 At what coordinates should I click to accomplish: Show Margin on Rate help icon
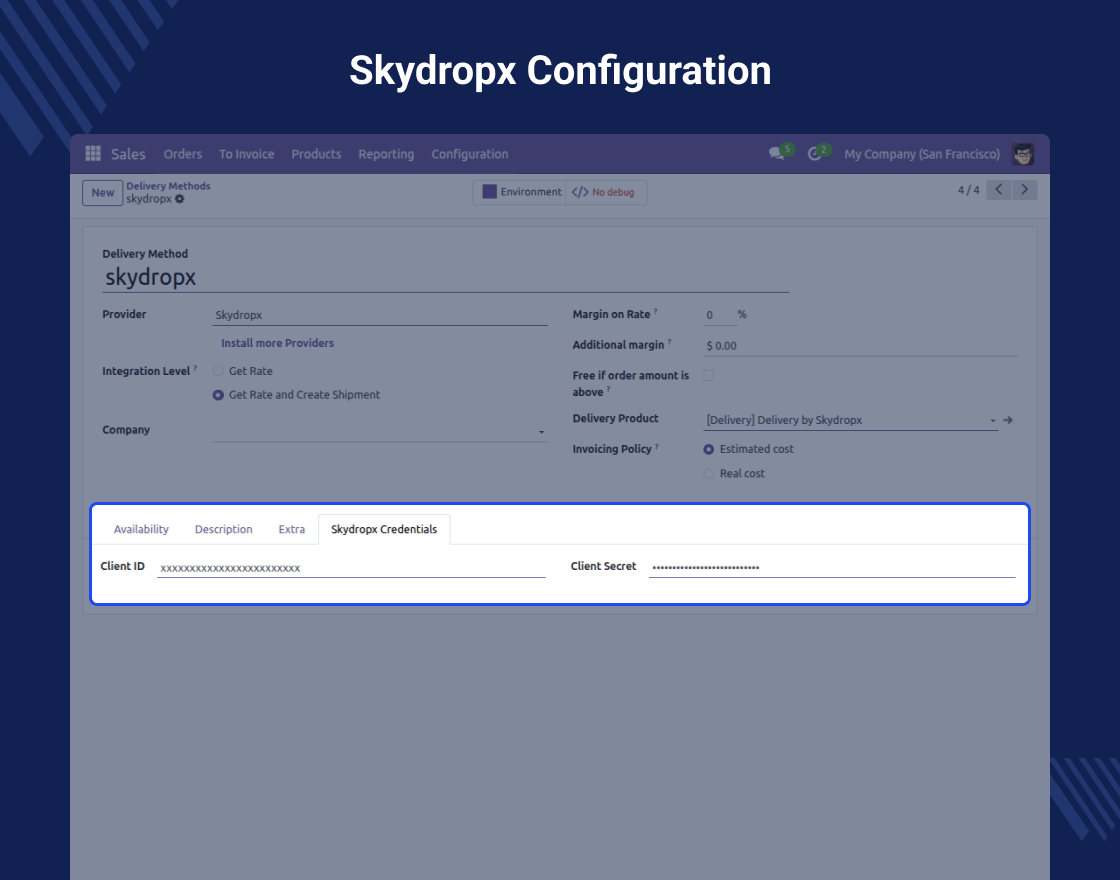coord(655,311)
